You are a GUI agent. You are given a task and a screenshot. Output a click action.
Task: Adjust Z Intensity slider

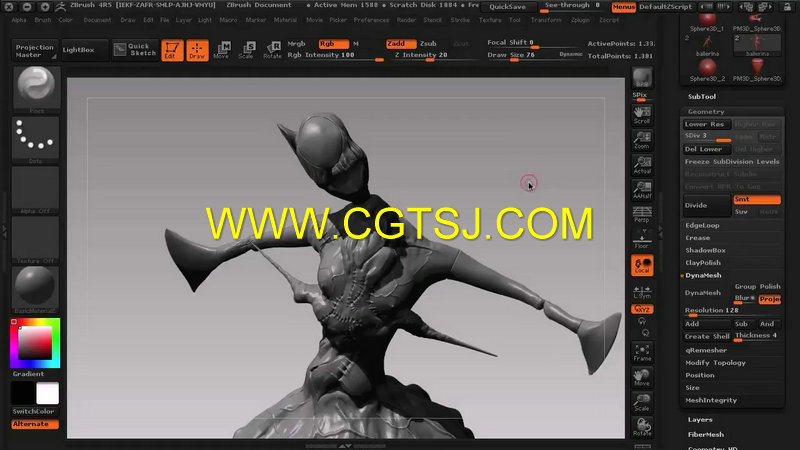click(437, 56)
